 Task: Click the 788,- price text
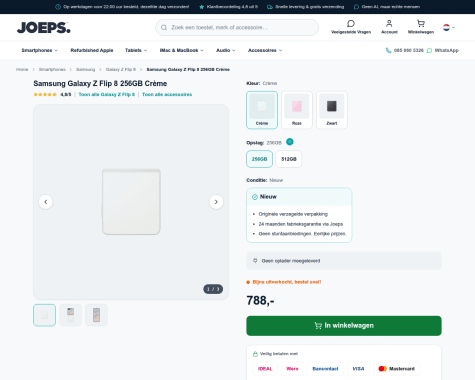point(260,301)
